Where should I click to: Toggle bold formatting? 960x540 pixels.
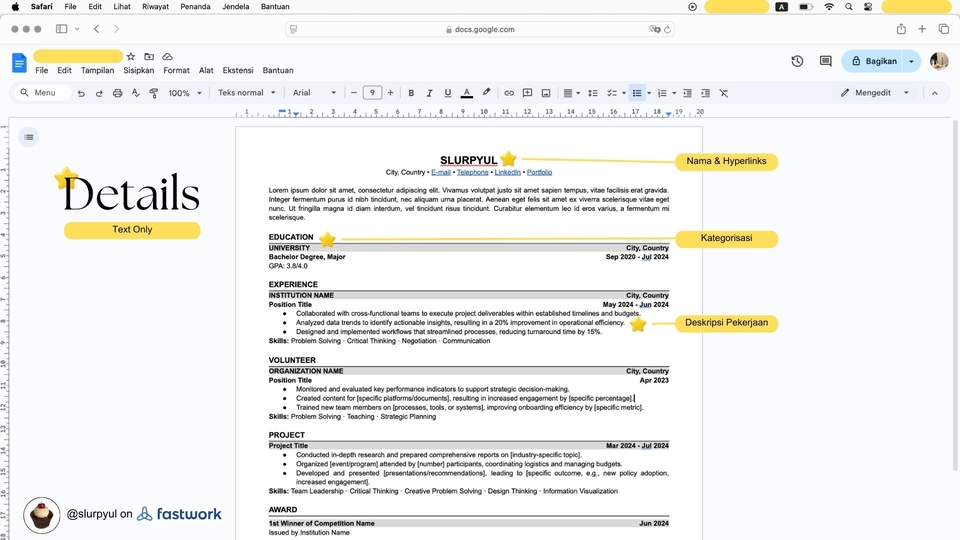411,93
